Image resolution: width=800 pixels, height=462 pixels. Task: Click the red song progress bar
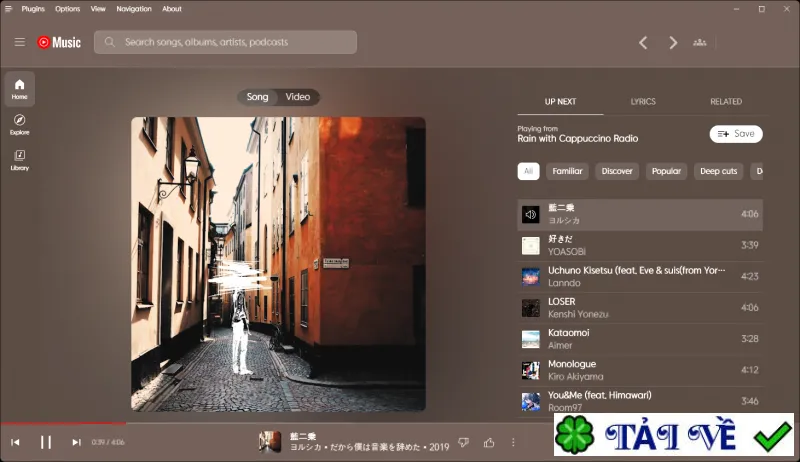(x=63, y=423)
